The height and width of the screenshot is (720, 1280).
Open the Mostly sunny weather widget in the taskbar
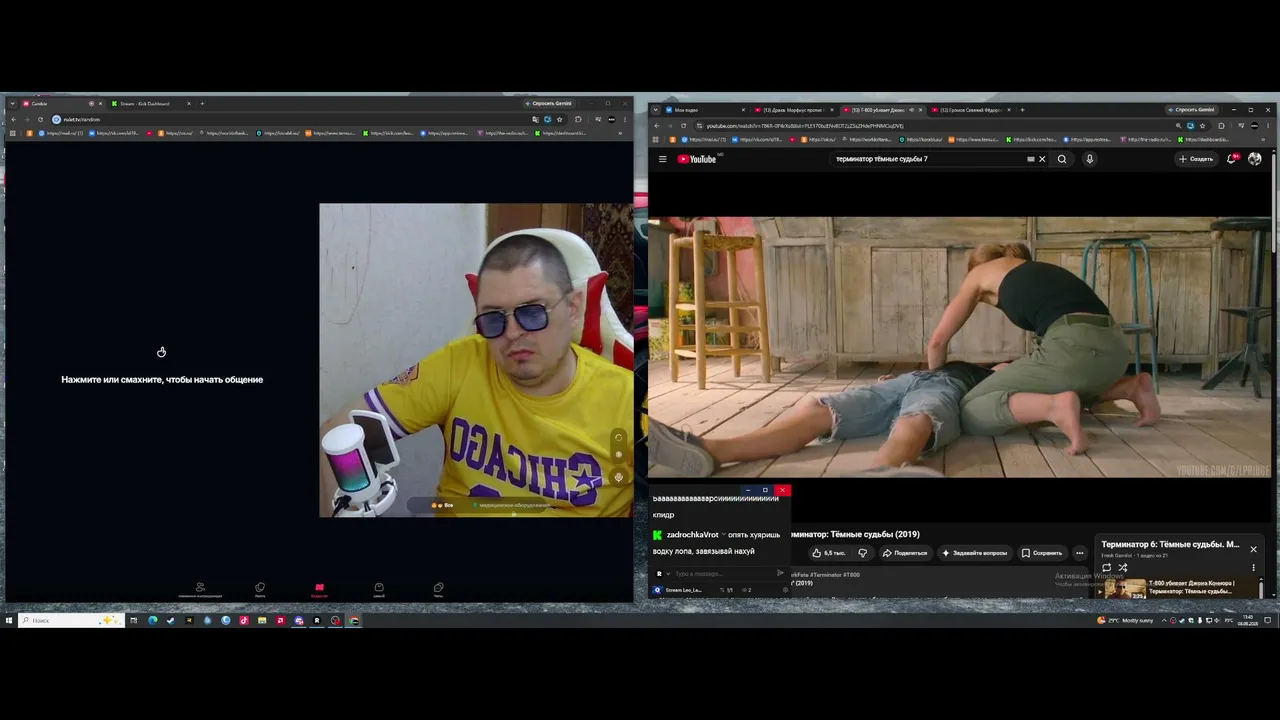(x=1125, y=621)
